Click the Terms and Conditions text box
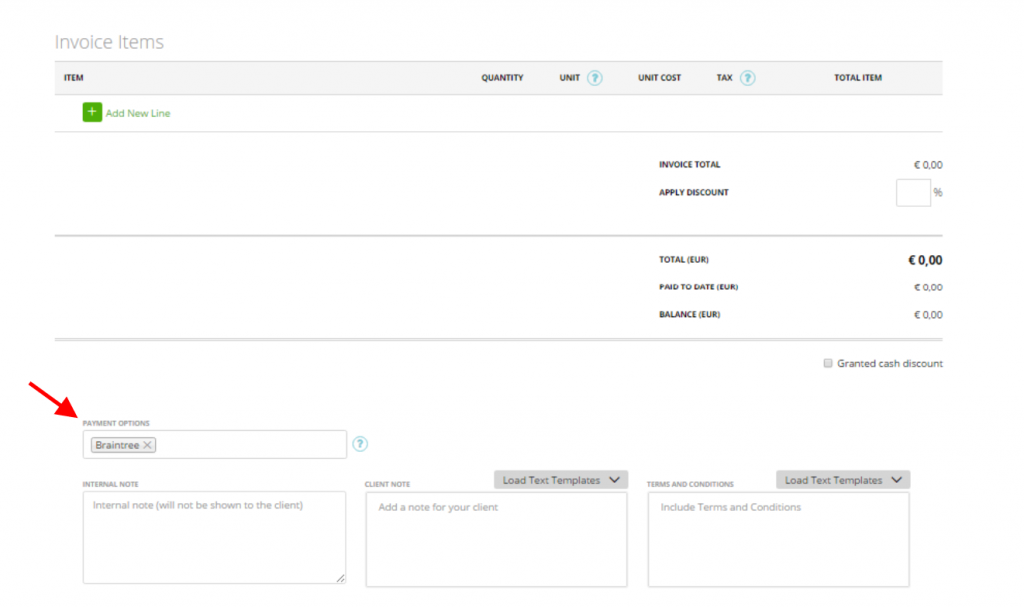The image size is (1024, 607). pos(778,537)
